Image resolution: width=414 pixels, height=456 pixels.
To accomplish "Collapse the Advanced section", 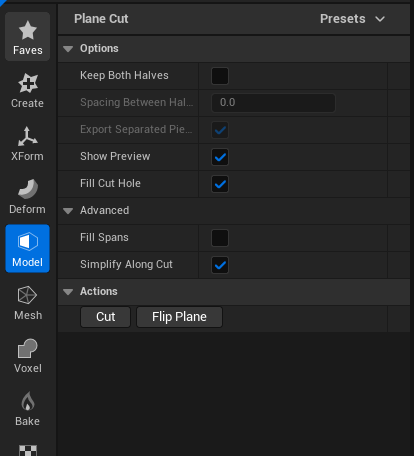I will [68, 211].
